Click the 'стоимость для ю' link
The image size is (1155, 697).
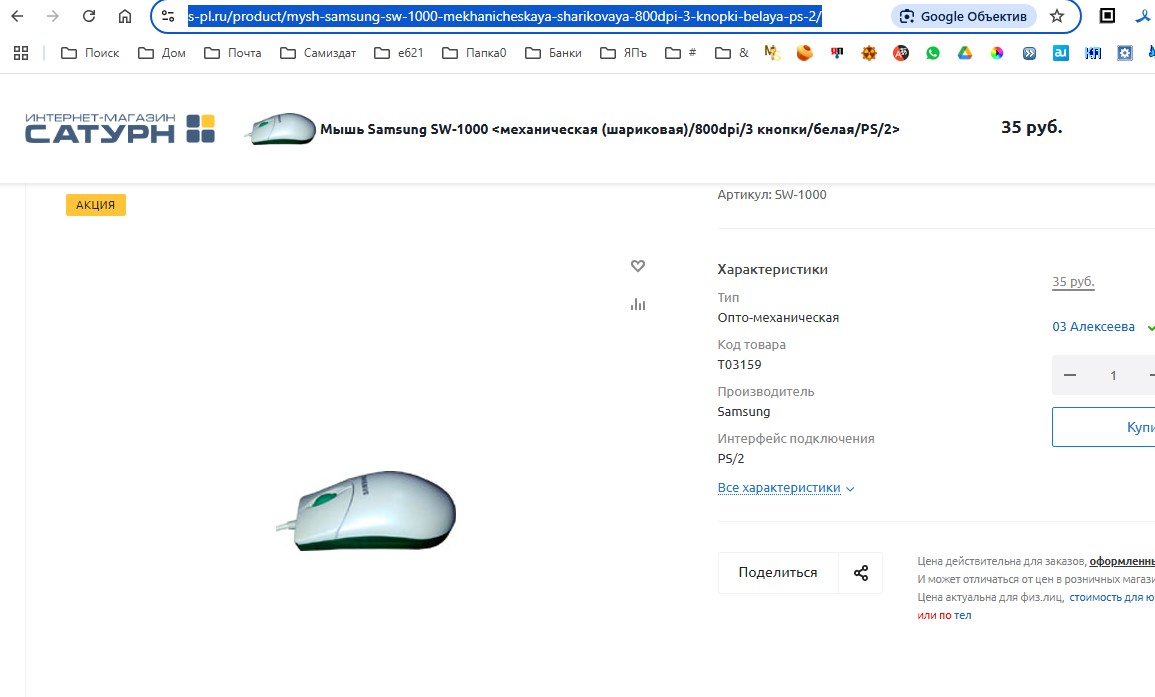pyautogui.click(x=1112, y=598)
